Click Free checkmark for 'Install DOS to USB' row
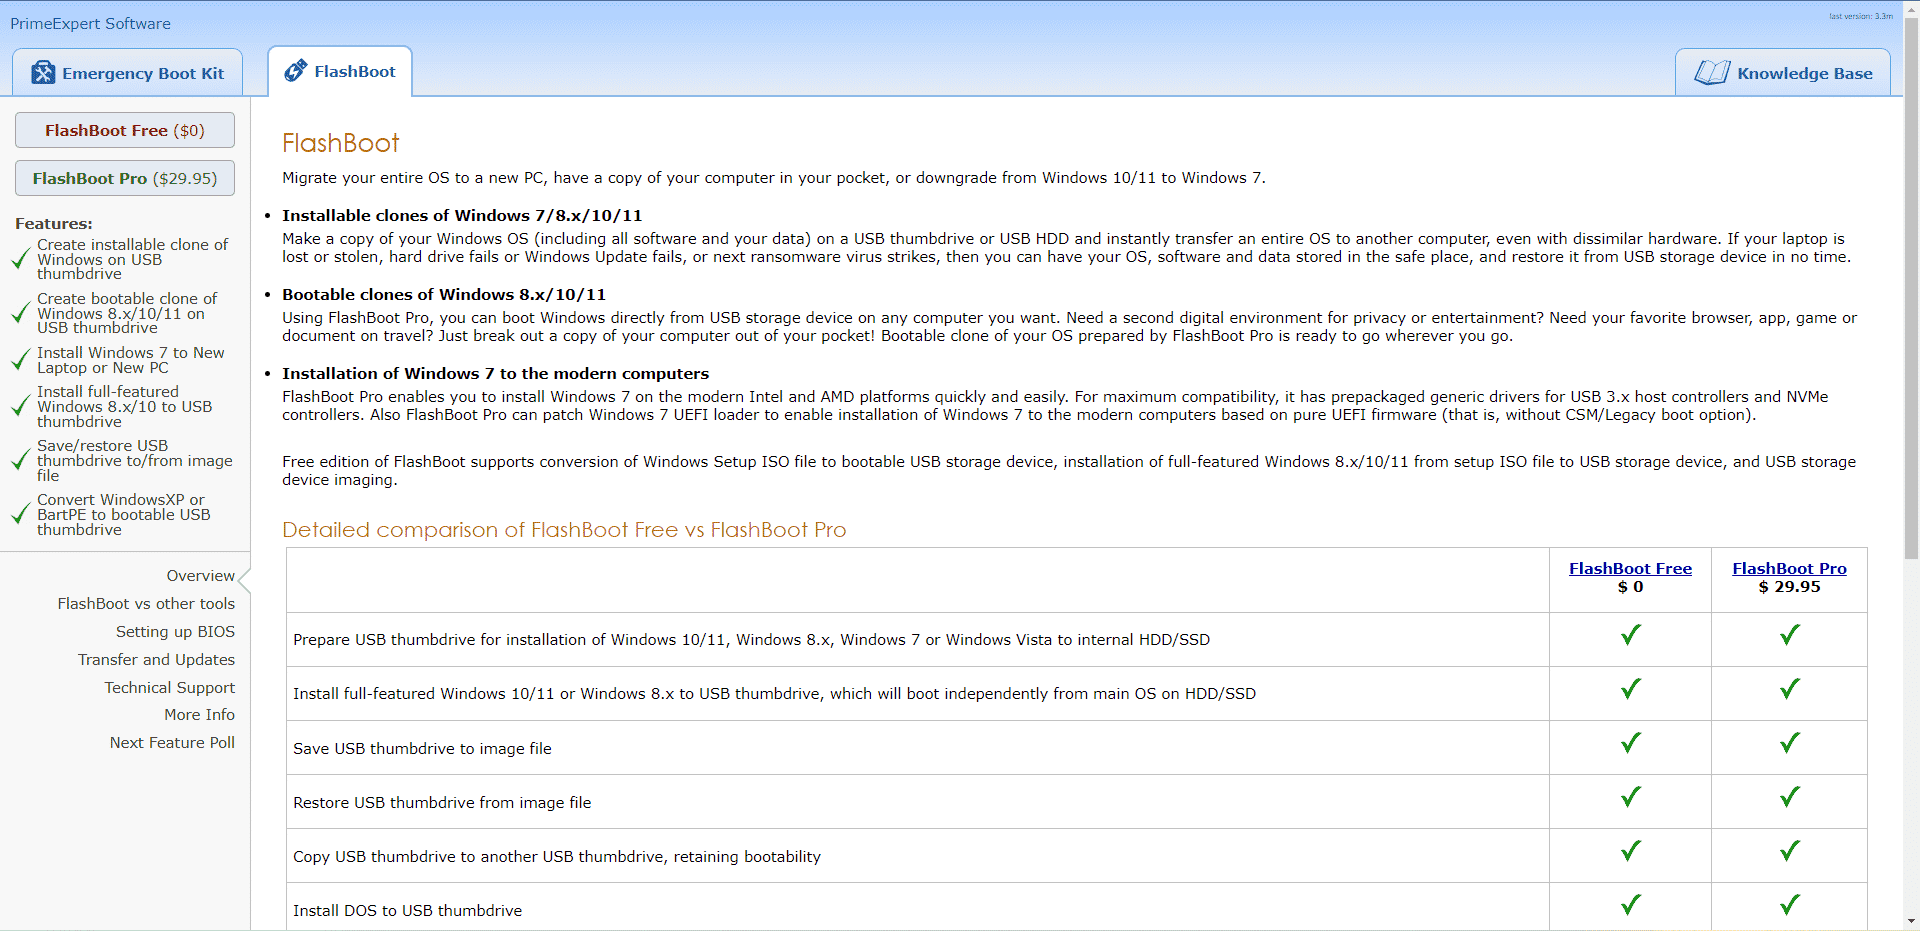The image size is (1920, 931). 1631,905
